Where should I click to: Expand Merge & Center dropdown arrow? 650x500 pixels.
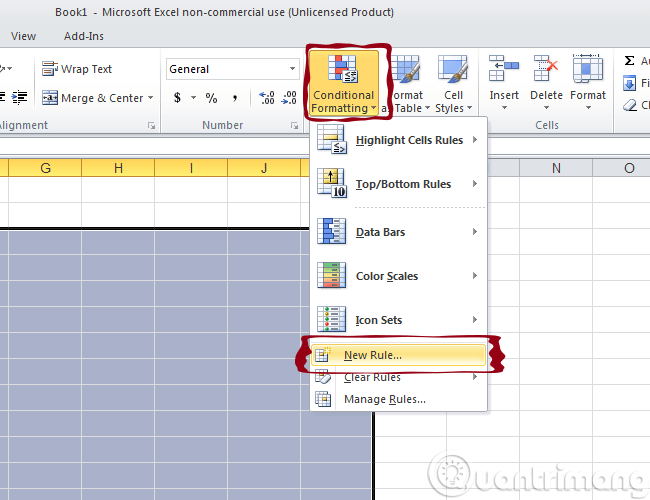[150, 98]
